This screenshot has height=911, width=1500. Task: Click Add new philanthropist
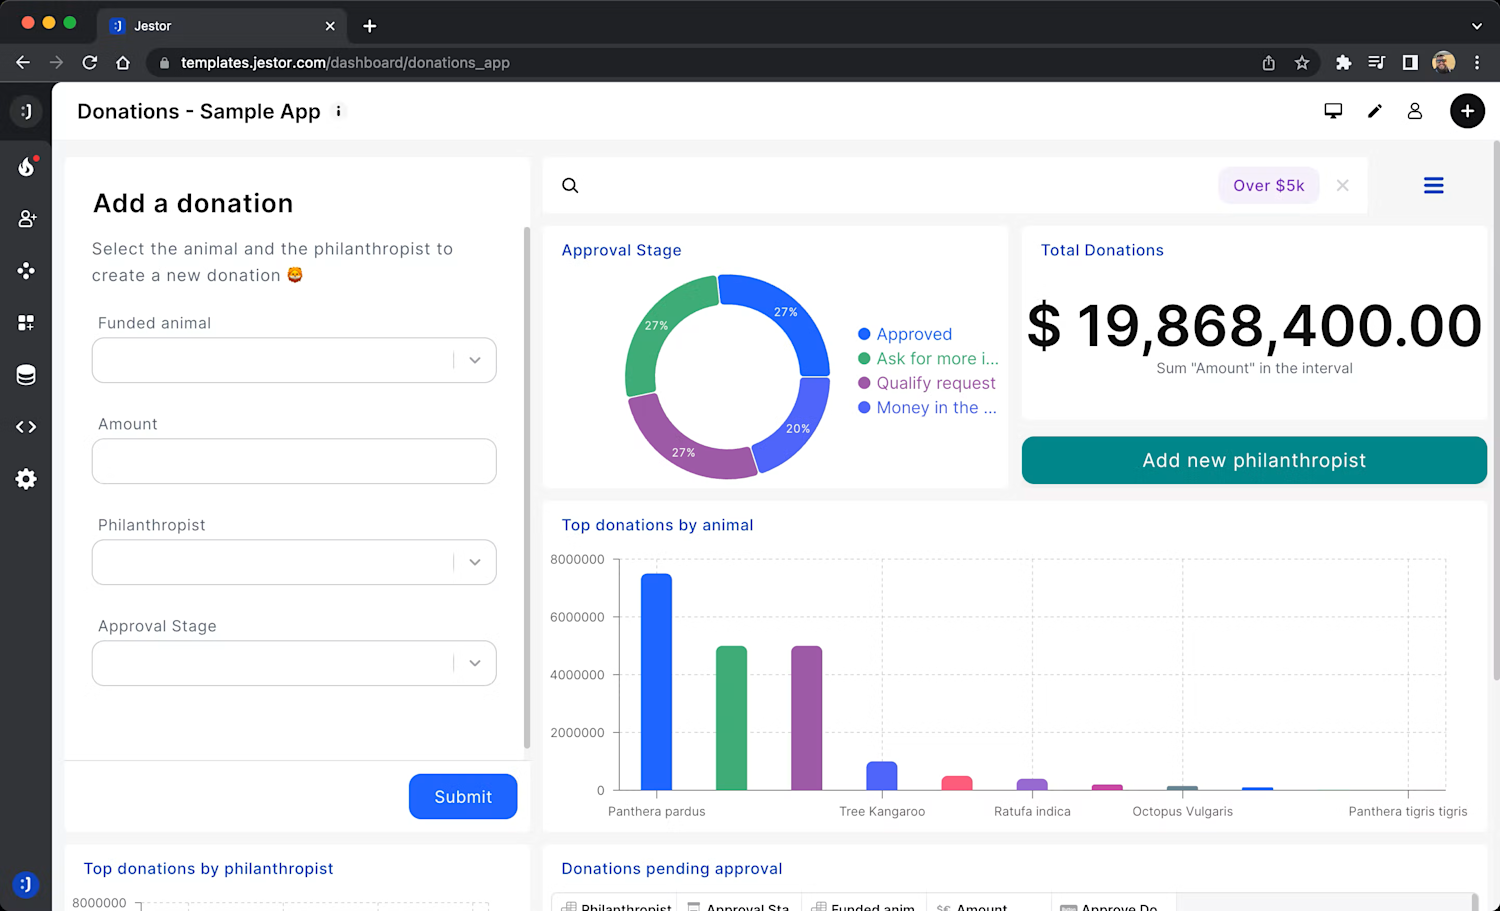(1253, 460)
